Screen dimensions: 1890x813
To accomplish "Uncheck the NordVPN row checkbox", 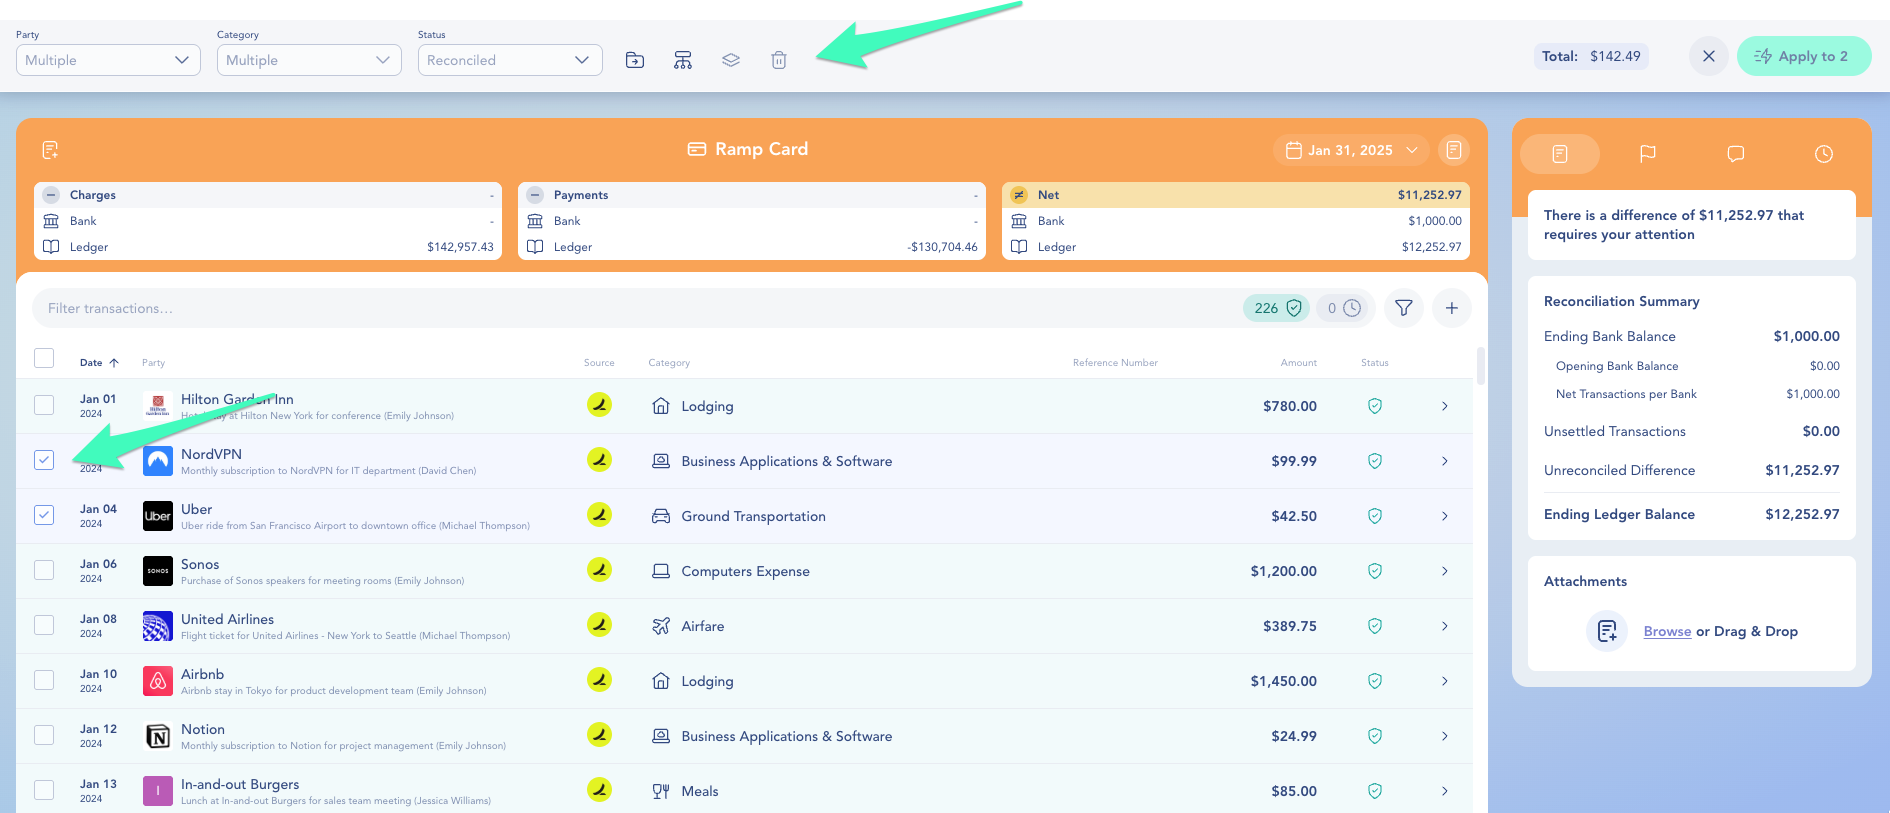I will pyautogui.click(x=44, y=460).
